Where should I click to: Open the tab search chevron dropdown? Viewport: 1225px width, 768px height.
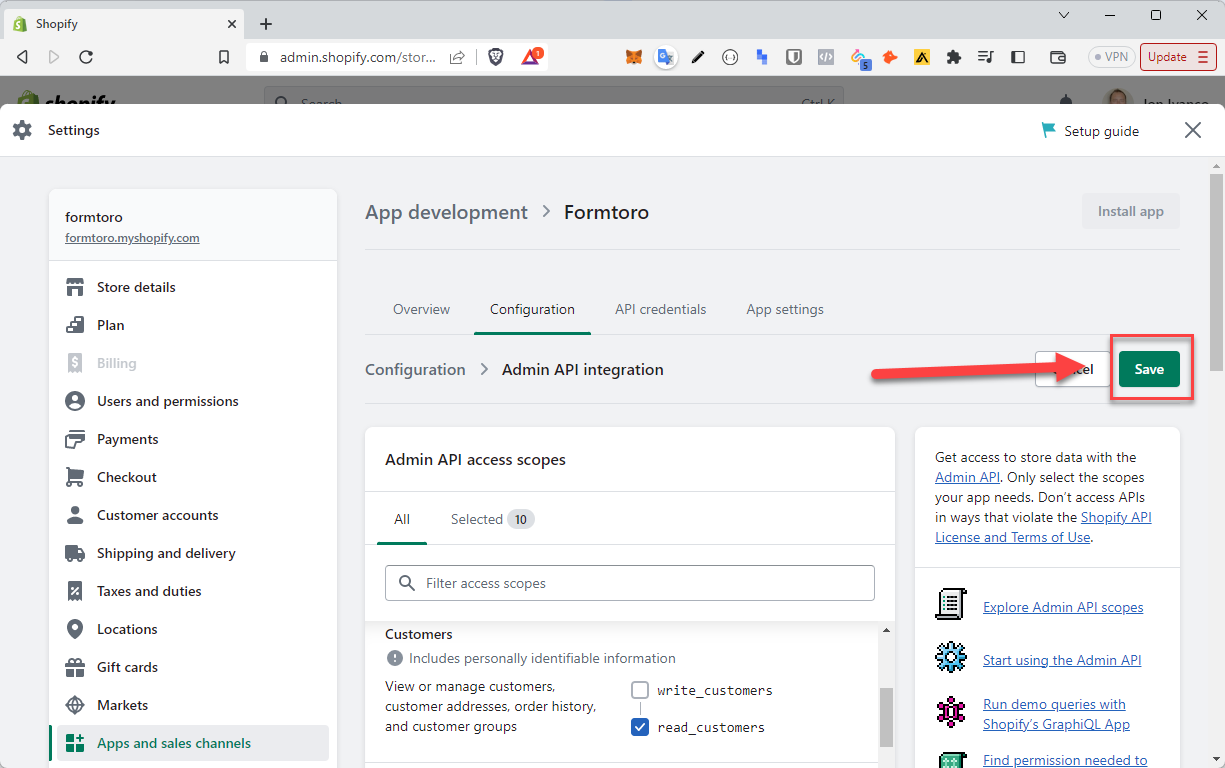pyautogui.click(x=1063, y=15)
